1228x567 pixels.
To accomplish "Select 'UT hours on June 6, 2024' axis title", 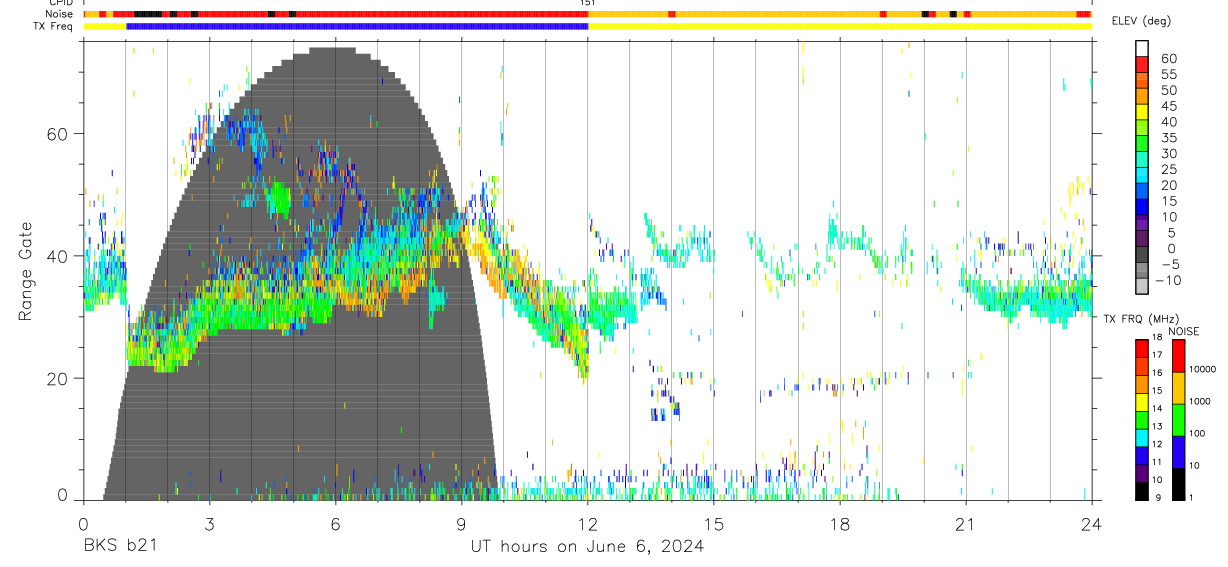I will coord(587,546).
